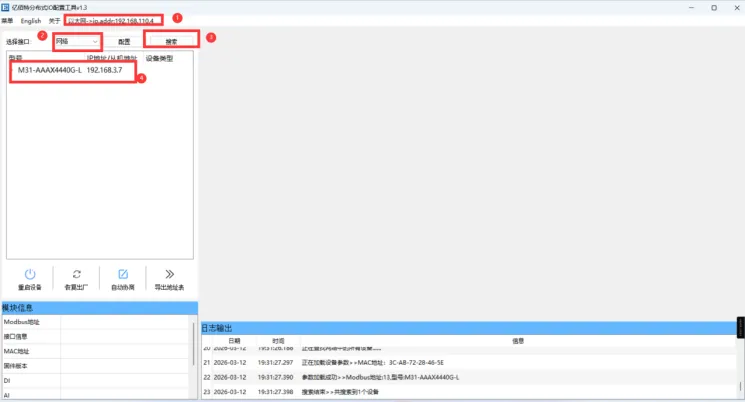Click the 日期 log column header

[234, 341]
